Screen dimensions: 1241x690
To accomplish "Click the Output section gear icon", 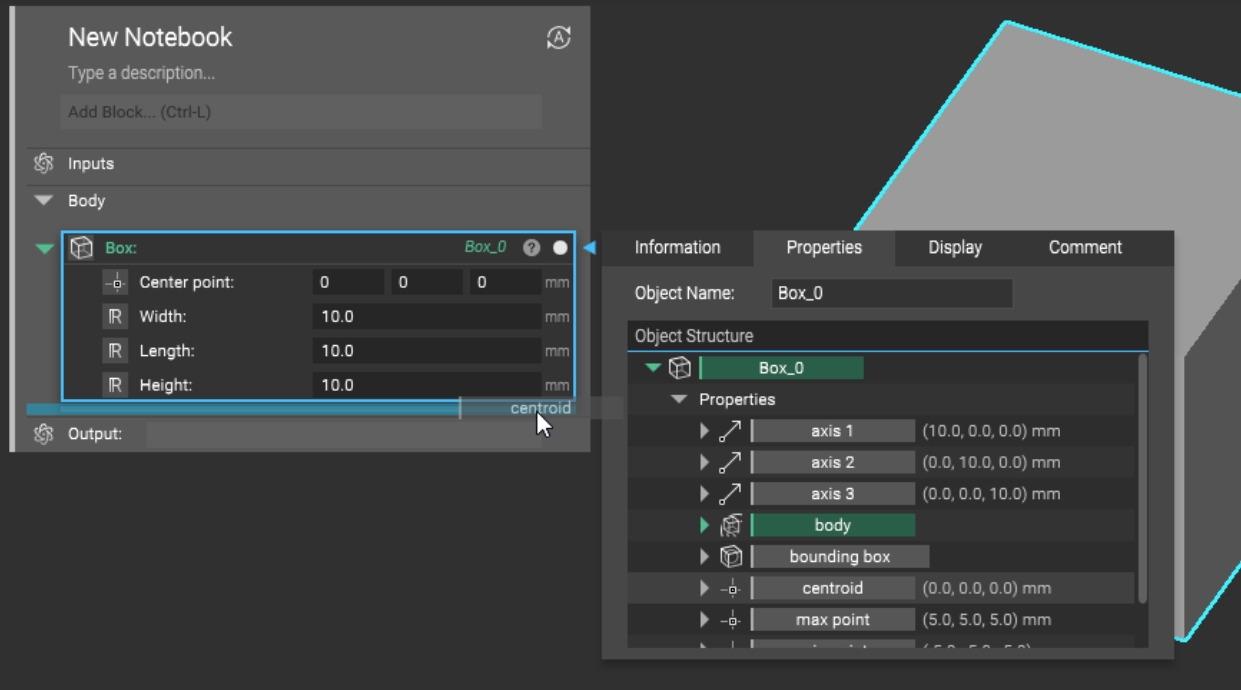I will [43, 434].
